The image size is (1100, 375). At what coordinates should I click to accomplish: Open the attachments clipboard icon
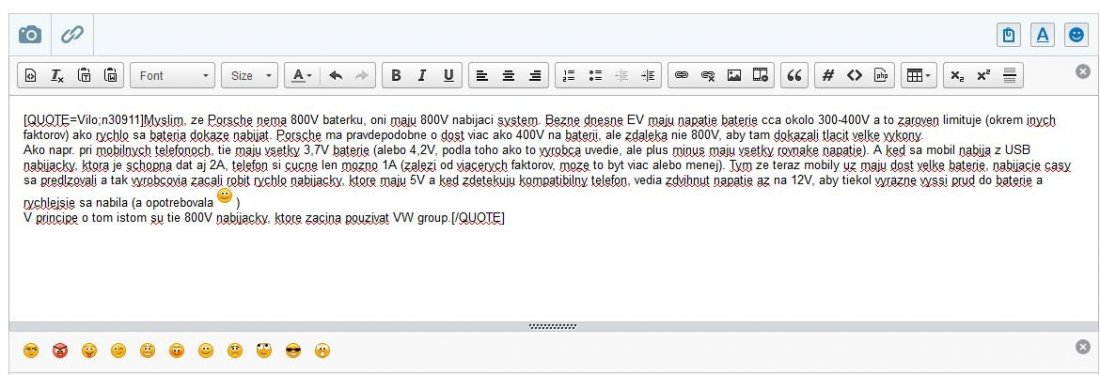[x=1009, y=35]
